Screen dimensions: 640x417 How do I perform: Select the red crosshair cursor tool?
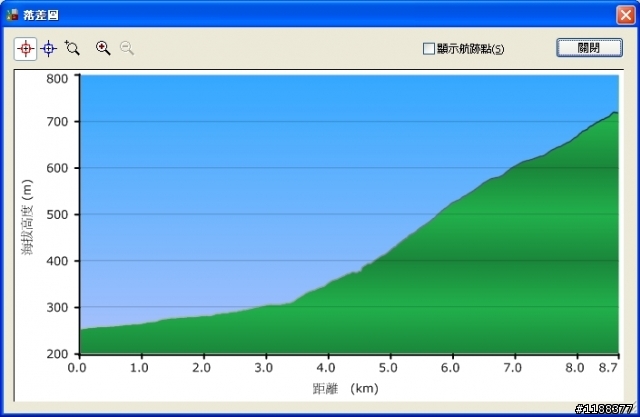point(25,49)
